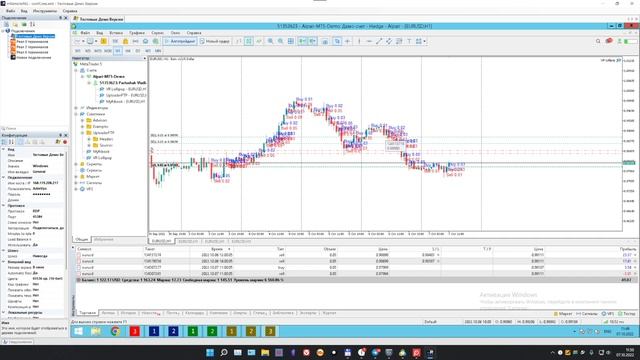This screenshot has width=640, height=360.
Task: Select the text label T tool
Action: tap(409, 41)
